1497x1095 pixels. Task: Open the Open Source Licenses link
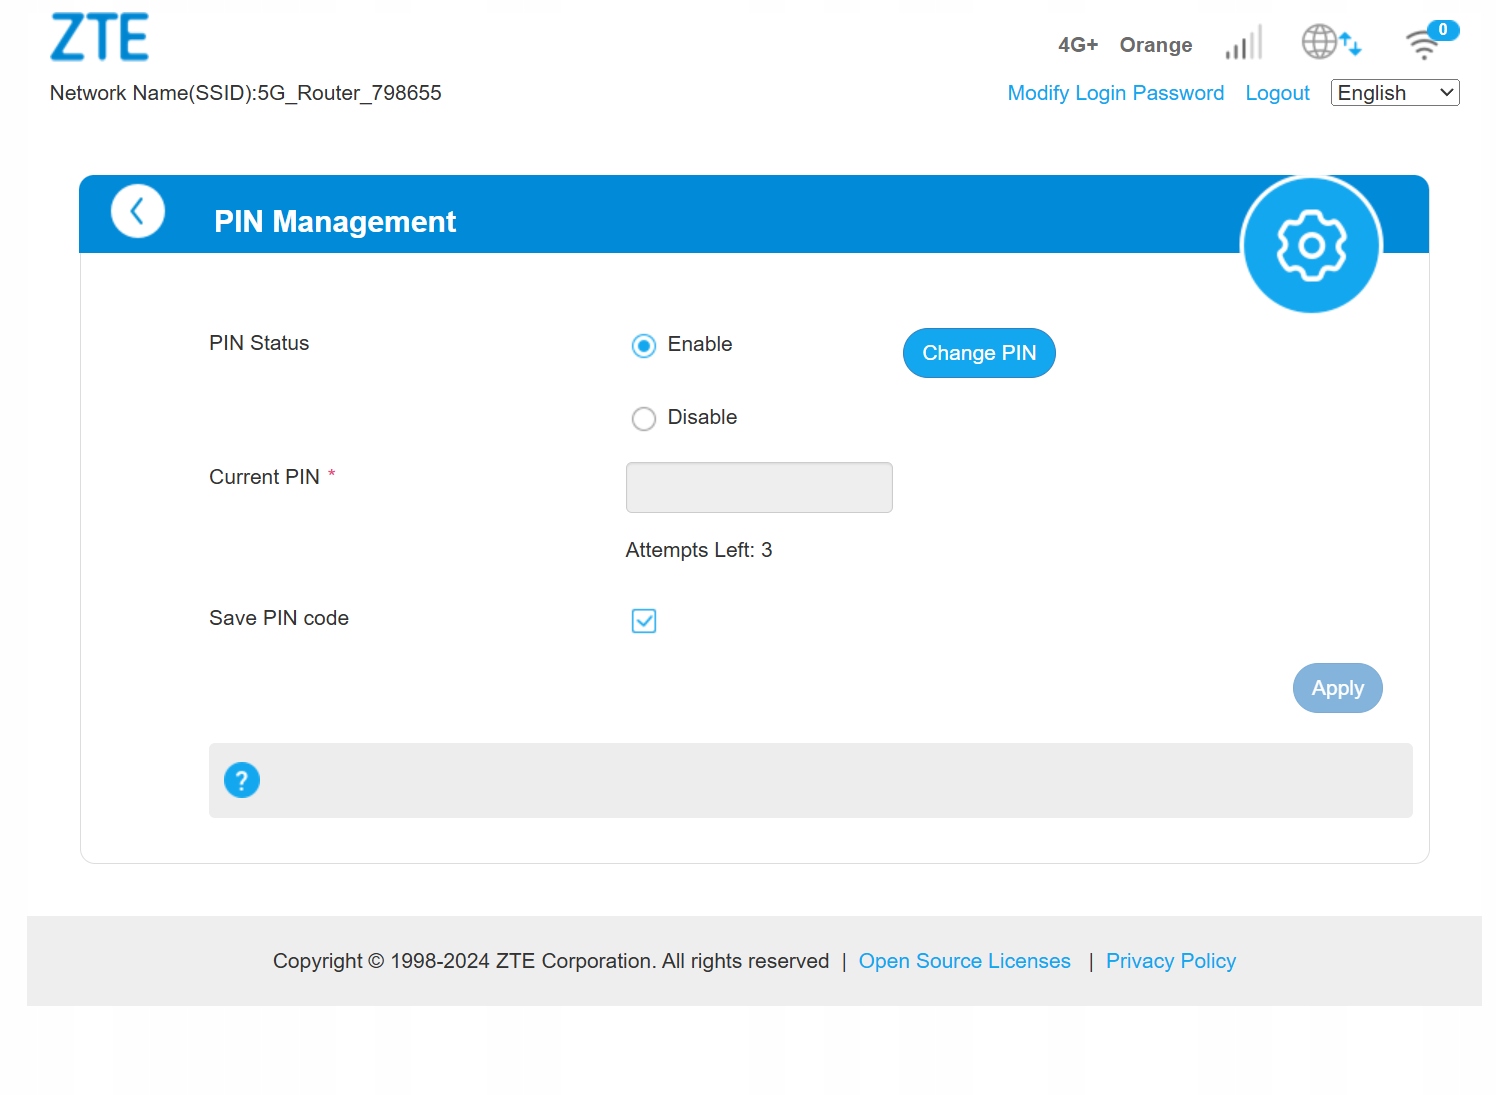tap(964, 961)
